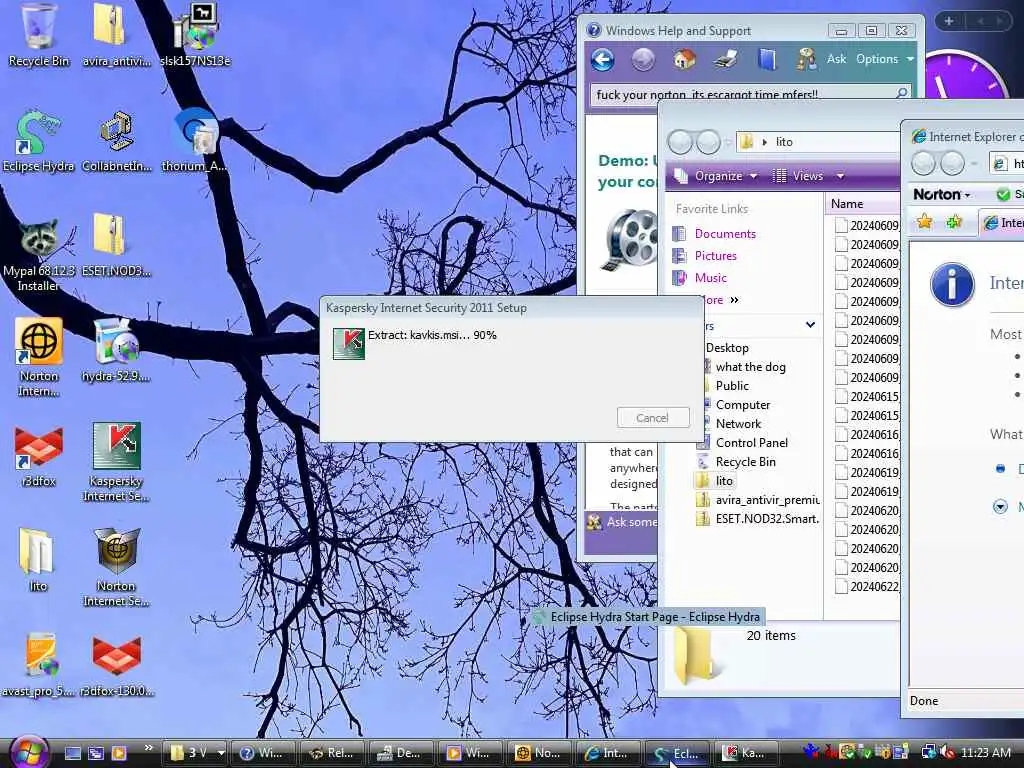Select the Norton Internet Se... box icon
The height and width of the screenshot is (768, 1024).
116,567
